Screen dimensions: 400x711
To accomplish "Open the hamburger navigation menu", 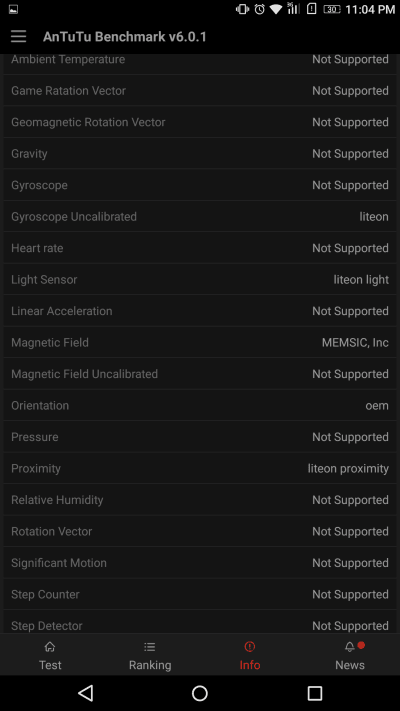I will (x=19, y=37).
